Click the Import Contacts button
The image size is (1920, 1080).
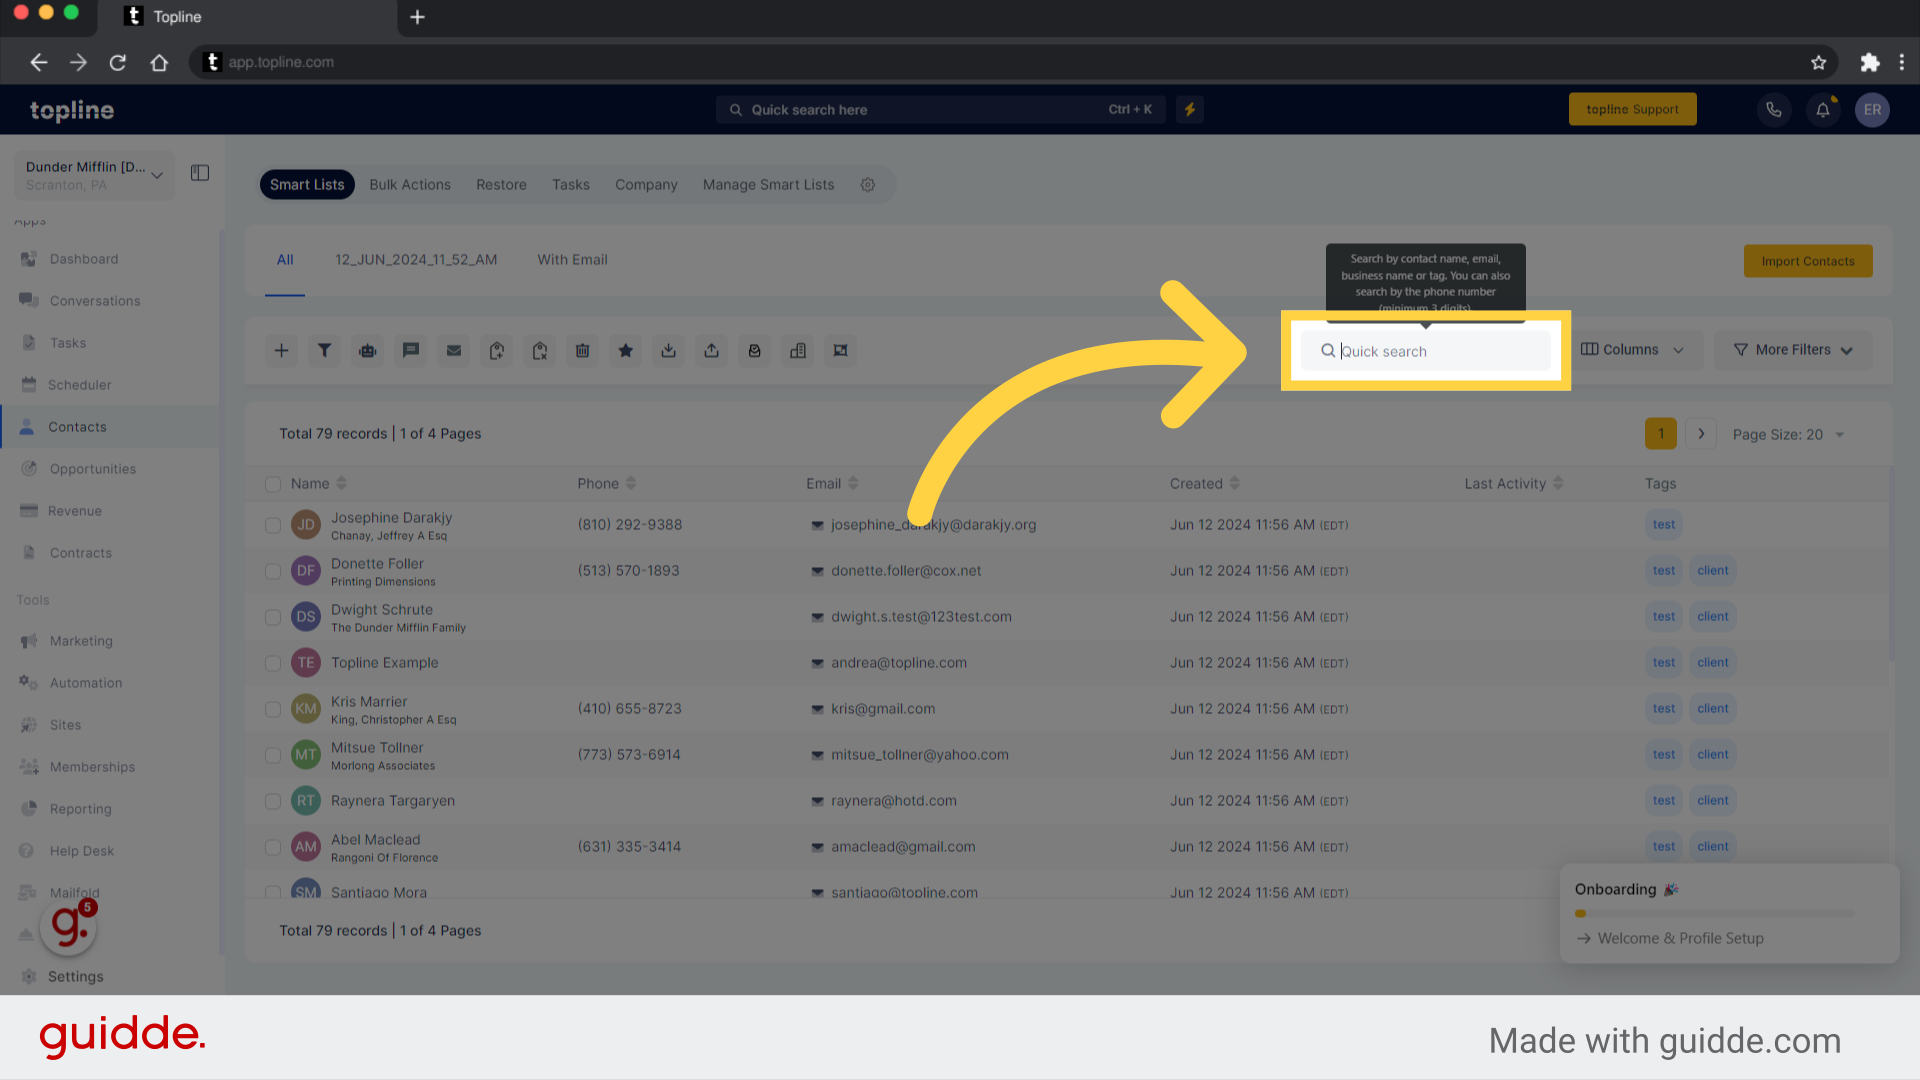[x=1808, y=261]
